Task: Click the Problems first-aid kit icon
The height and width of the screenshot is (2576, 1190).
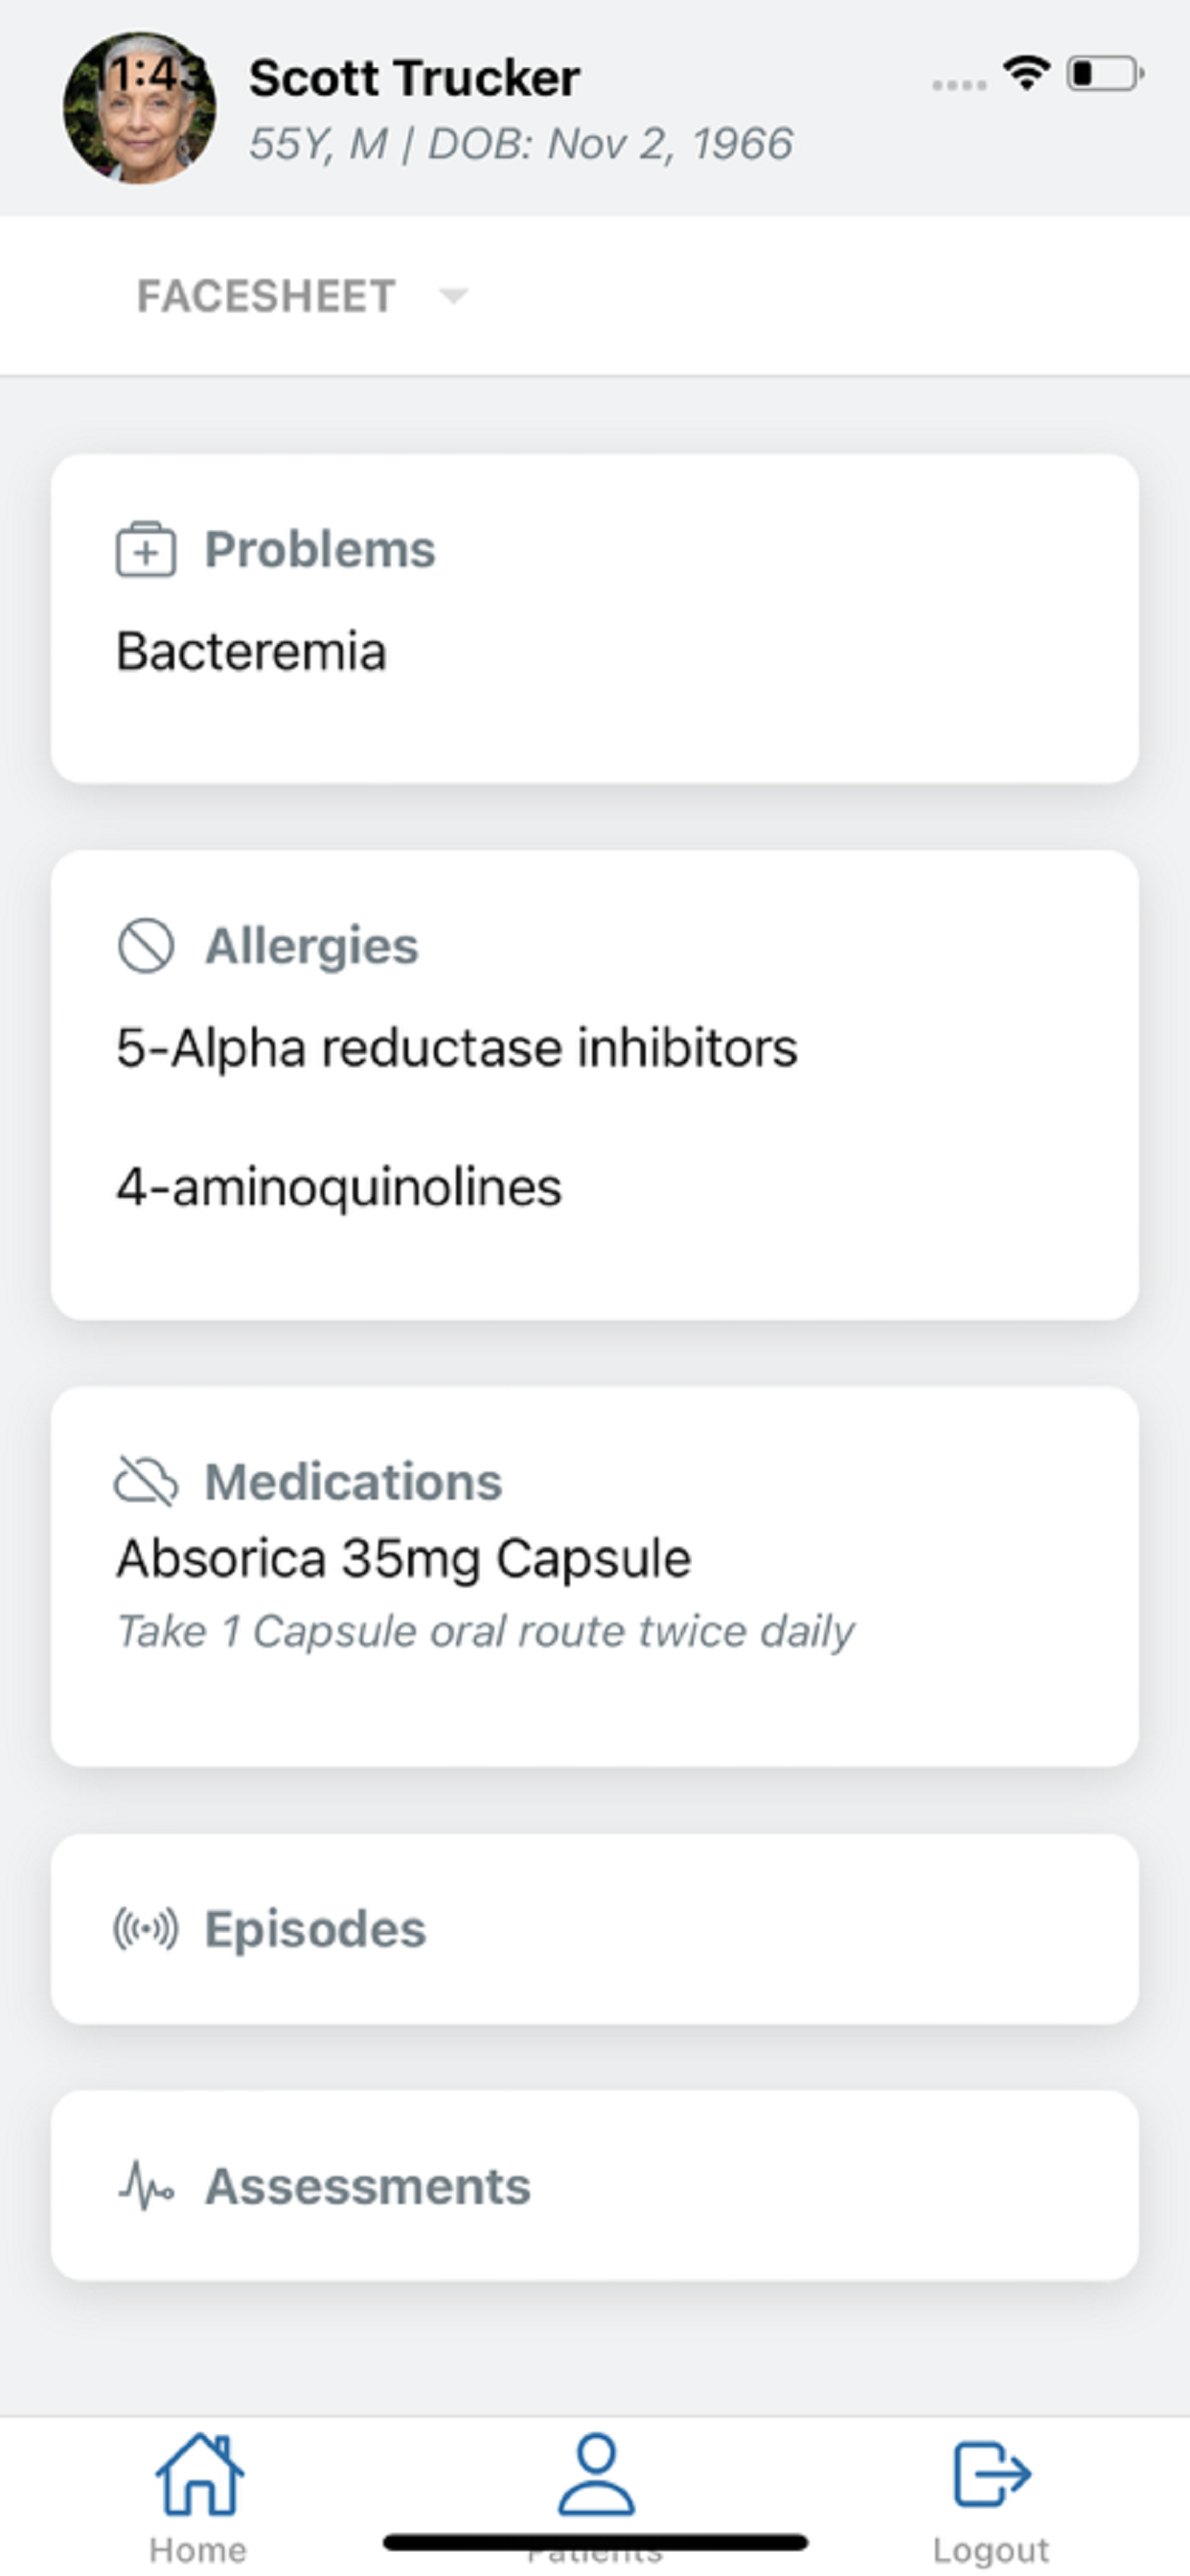Action: pos(146,549)
